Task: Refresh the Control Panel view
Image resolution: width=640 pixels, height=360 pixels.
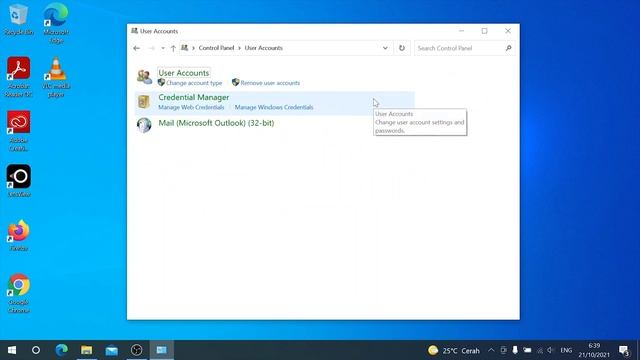Action: [x=402, y=48]
